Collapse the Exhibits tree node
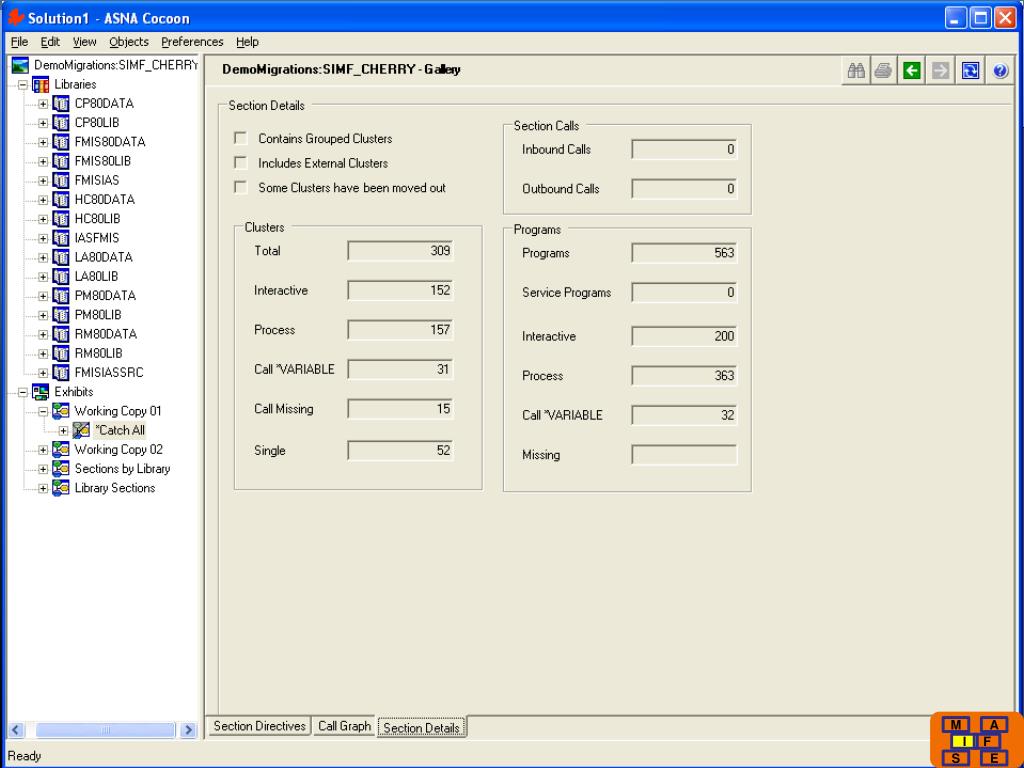Viewport: 1024px width, 768px height. (23, 392)
